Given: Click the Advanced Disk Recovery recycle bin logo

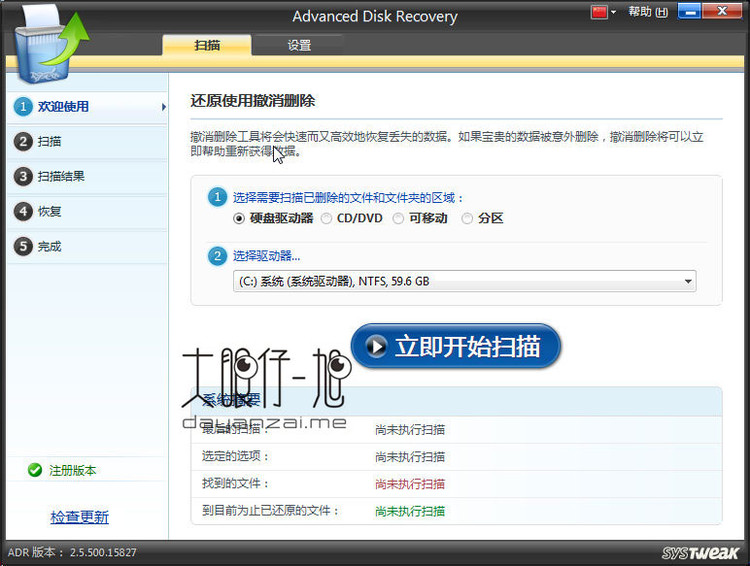Looking at the screenshot, I should point(50,44).
